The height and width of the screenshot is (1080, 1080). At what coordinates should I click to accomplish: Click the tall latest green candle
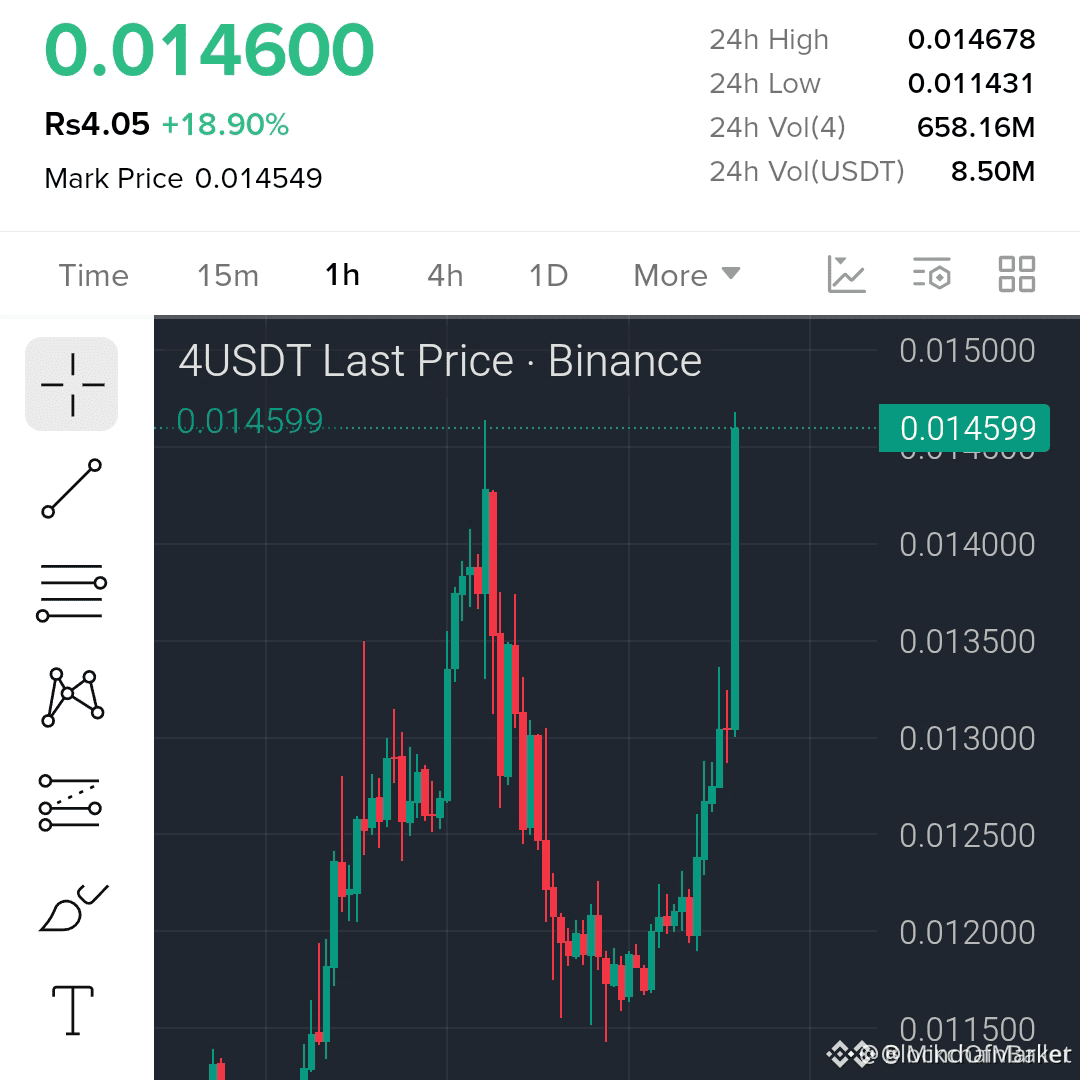point(735,579)
